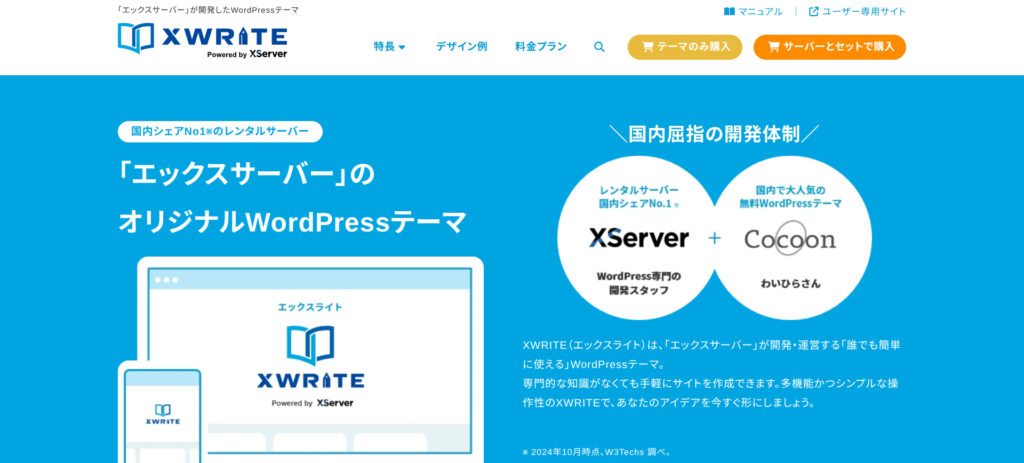Click the XWRITE logo in laptop mockup
Screen dimensions: 1024x463
point(311,357)
